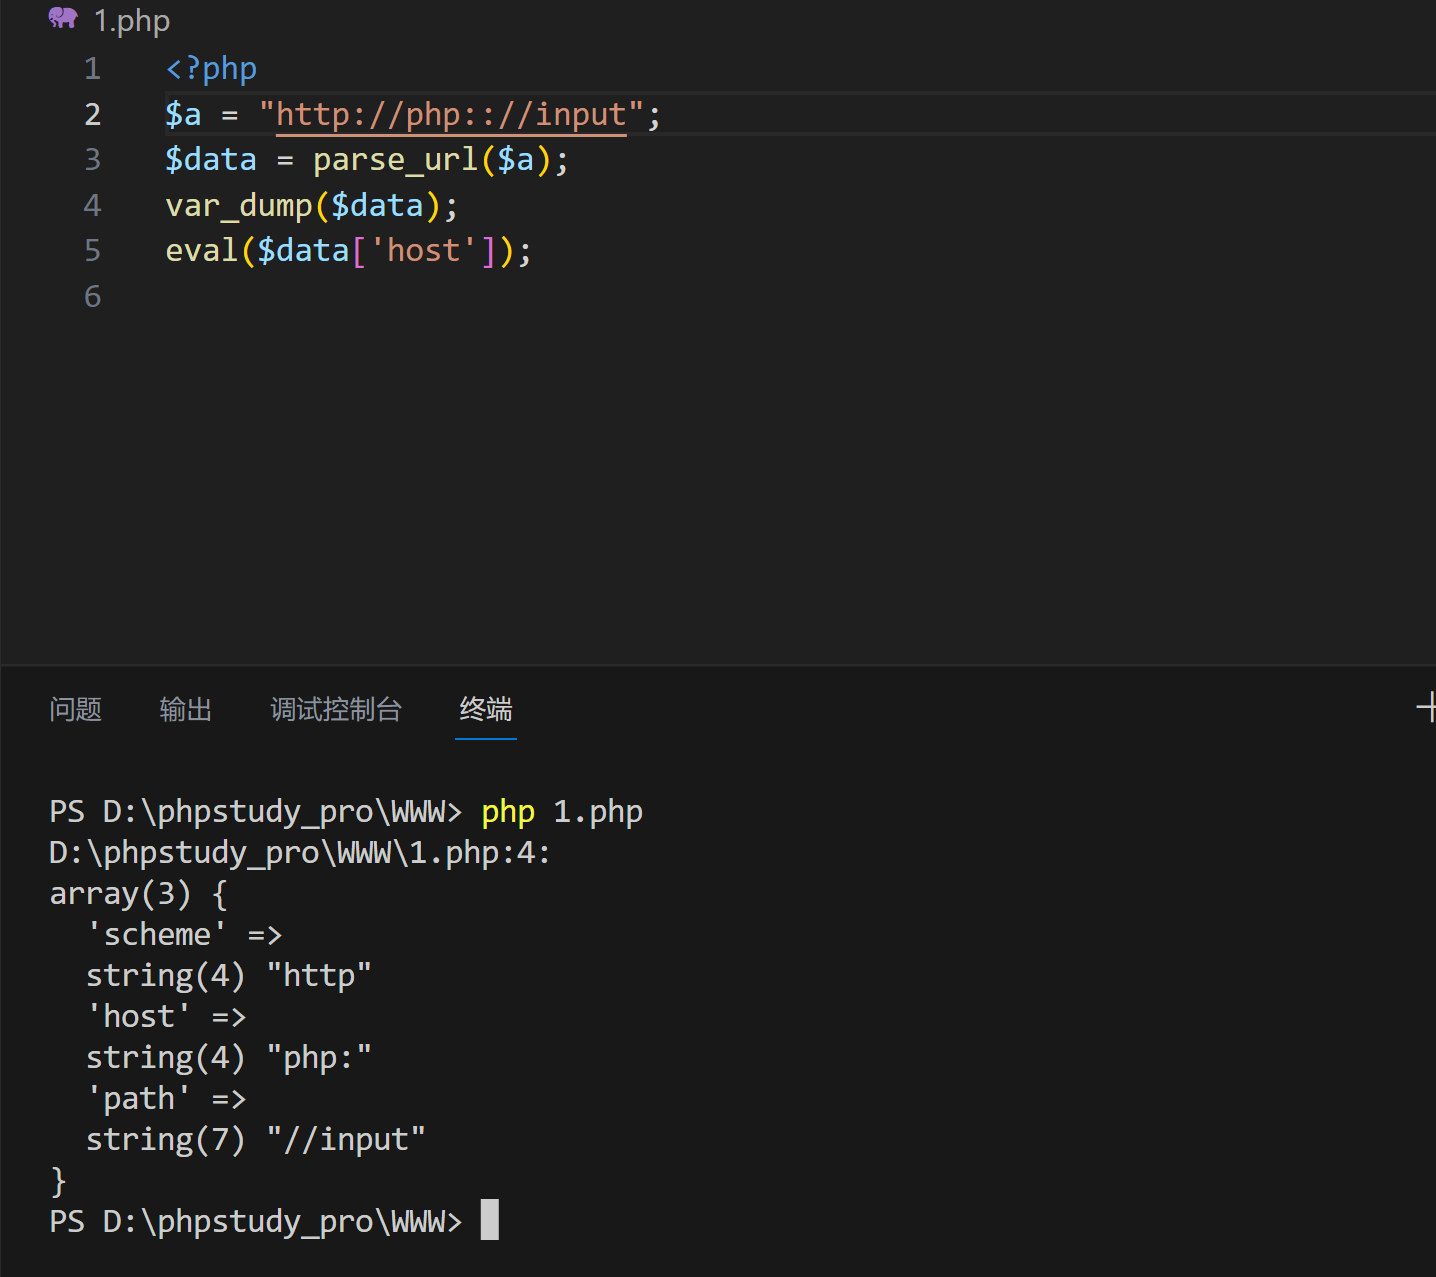This screenshot has height=1277, width=1436.
Task: Click line number 2 in gutter
Action: click(x=93, y=114)
